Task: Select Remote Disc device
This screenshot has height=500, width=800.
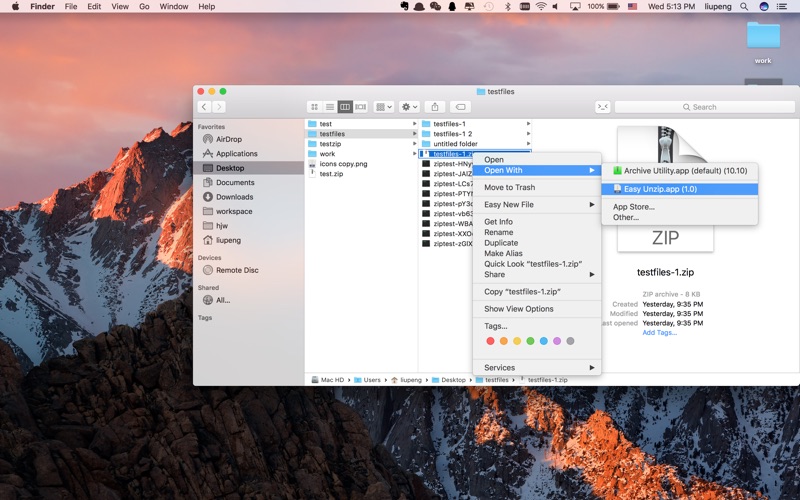Action: [248, 270]
